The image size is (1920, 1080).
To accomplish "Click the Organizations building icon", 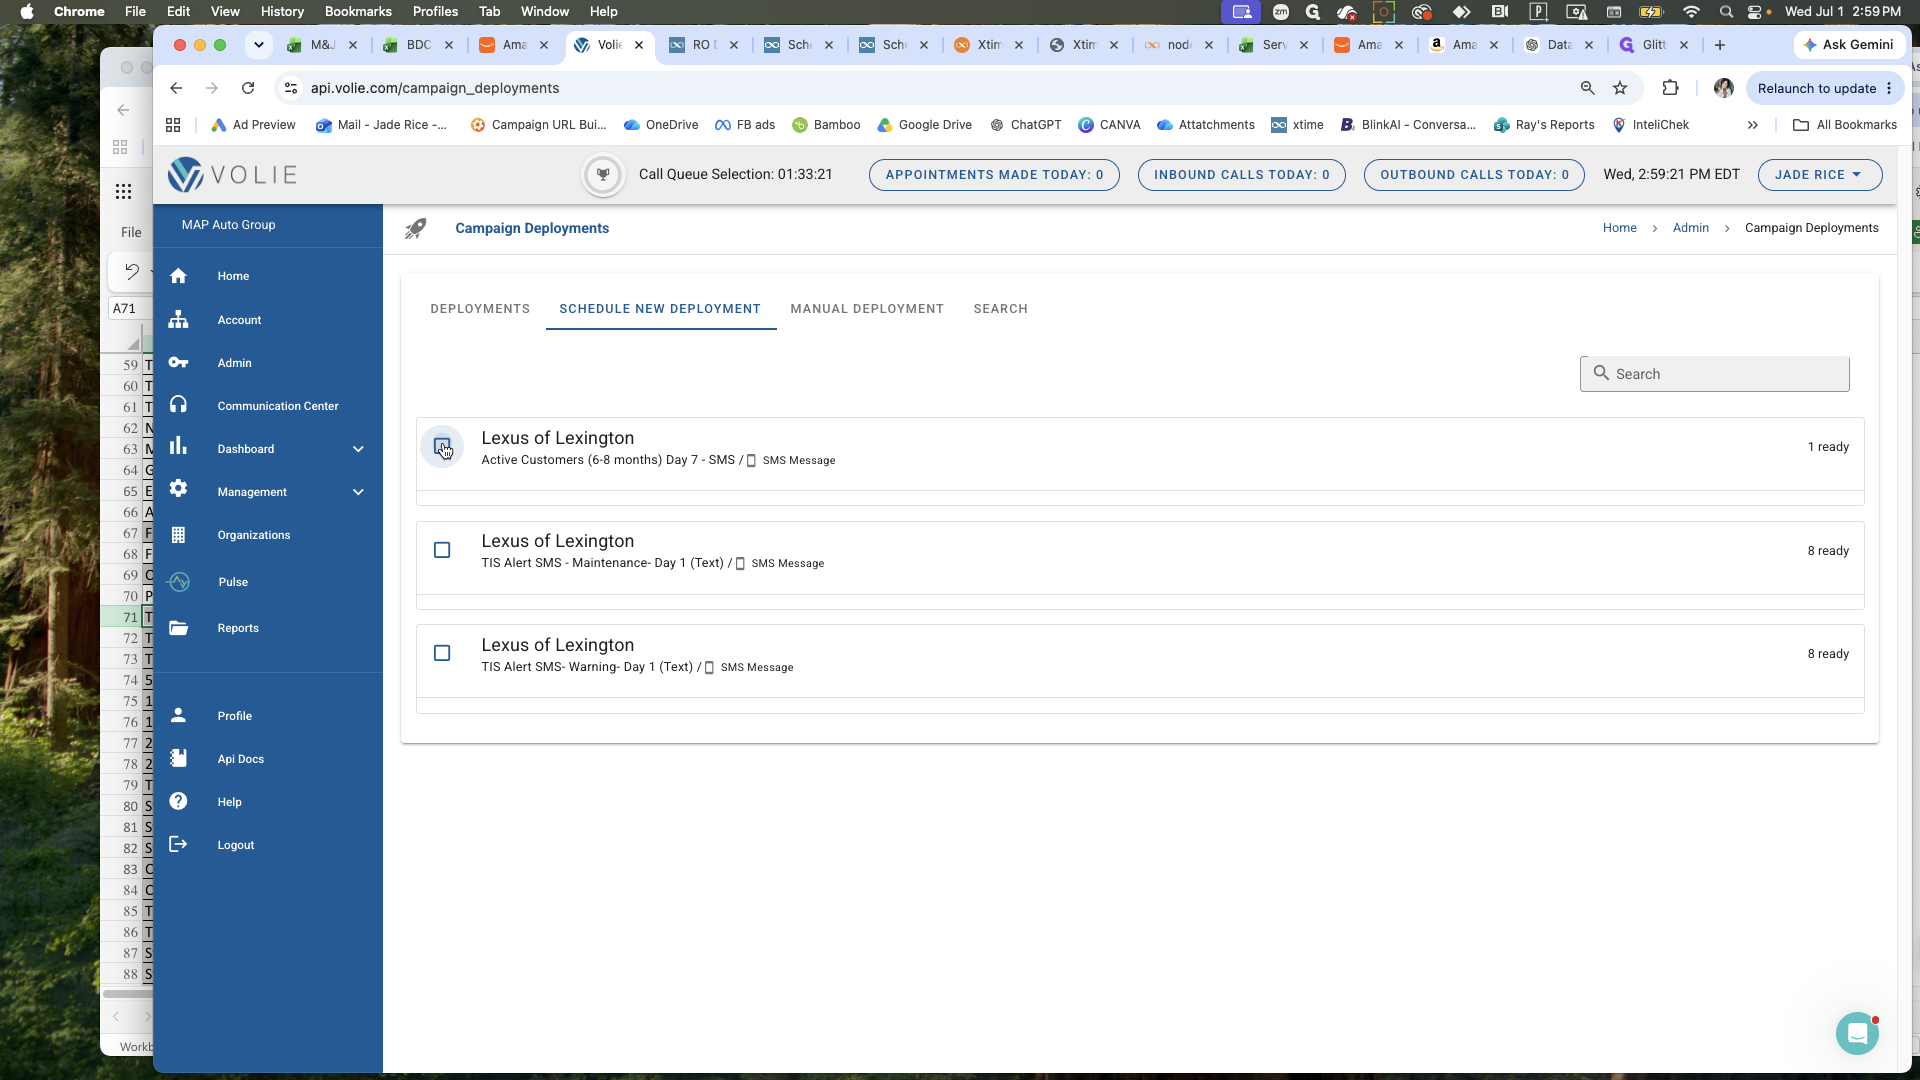I will (x=178, y=535).
